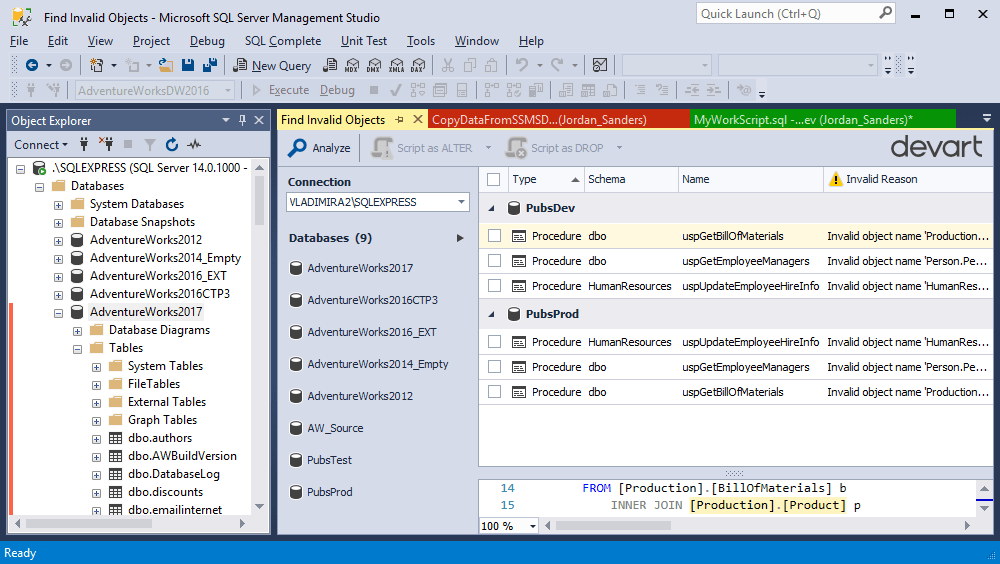The height and width of the screenshot is (564, 1000).
Task: Select AW_Source in the databases list
Action: coord(335,428)
